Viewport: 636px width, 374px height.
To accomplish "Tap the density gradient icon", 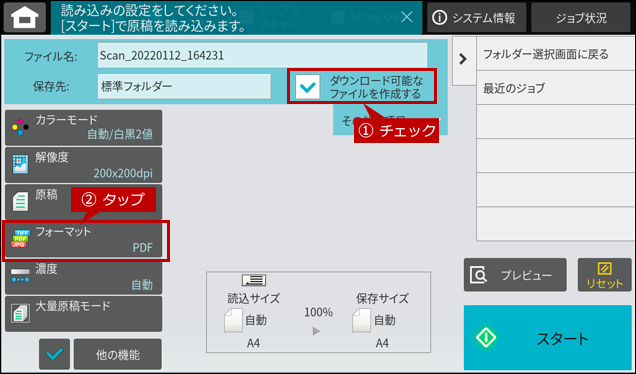I will point(20,275).
